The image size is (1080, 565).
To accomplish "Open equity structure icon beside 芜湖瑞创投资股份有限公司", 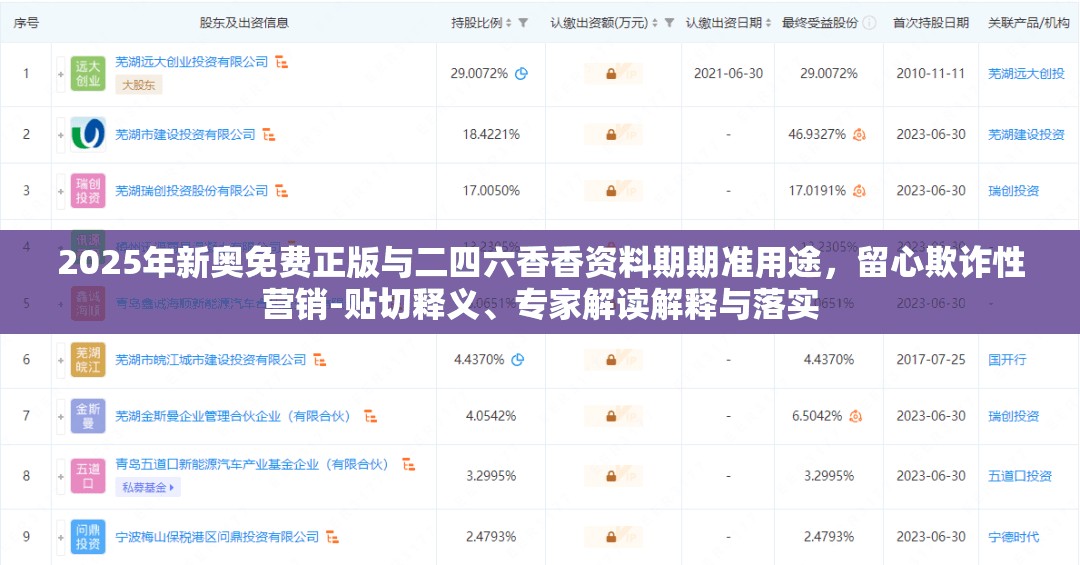I will point(281,191).
